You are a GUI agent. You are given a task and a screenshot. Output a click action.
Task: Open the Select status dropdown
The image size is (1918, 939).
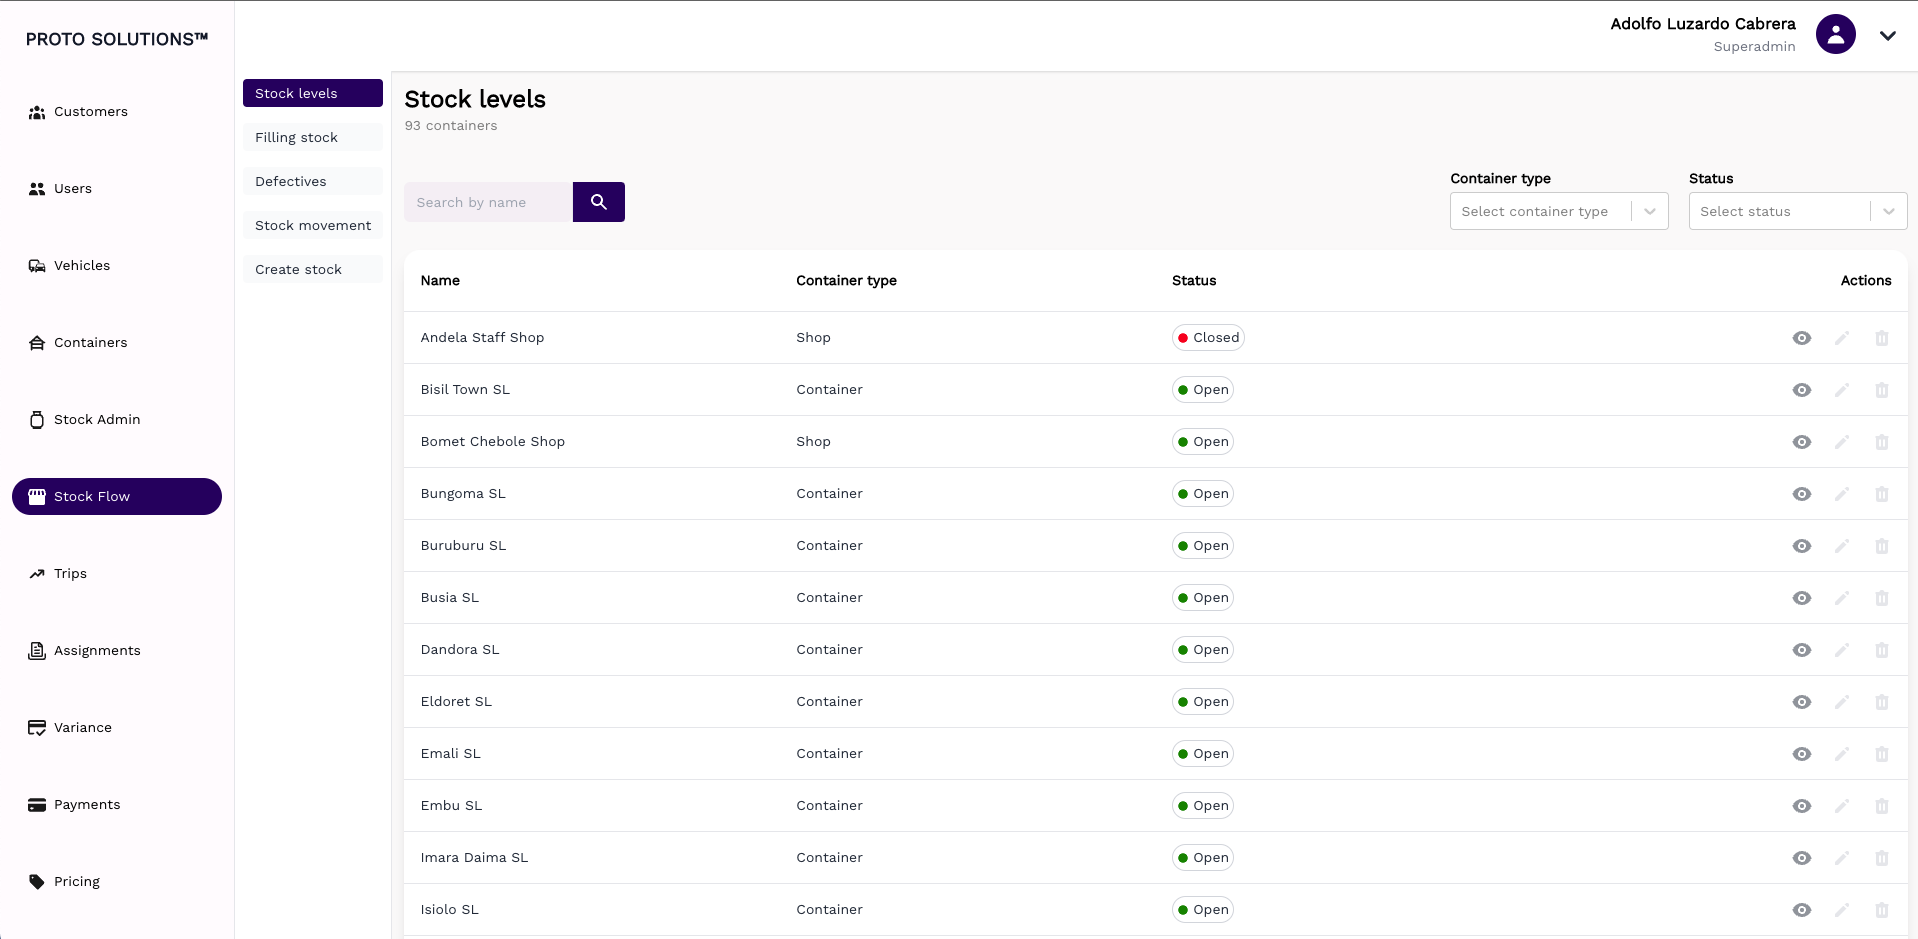(1797, 211)
